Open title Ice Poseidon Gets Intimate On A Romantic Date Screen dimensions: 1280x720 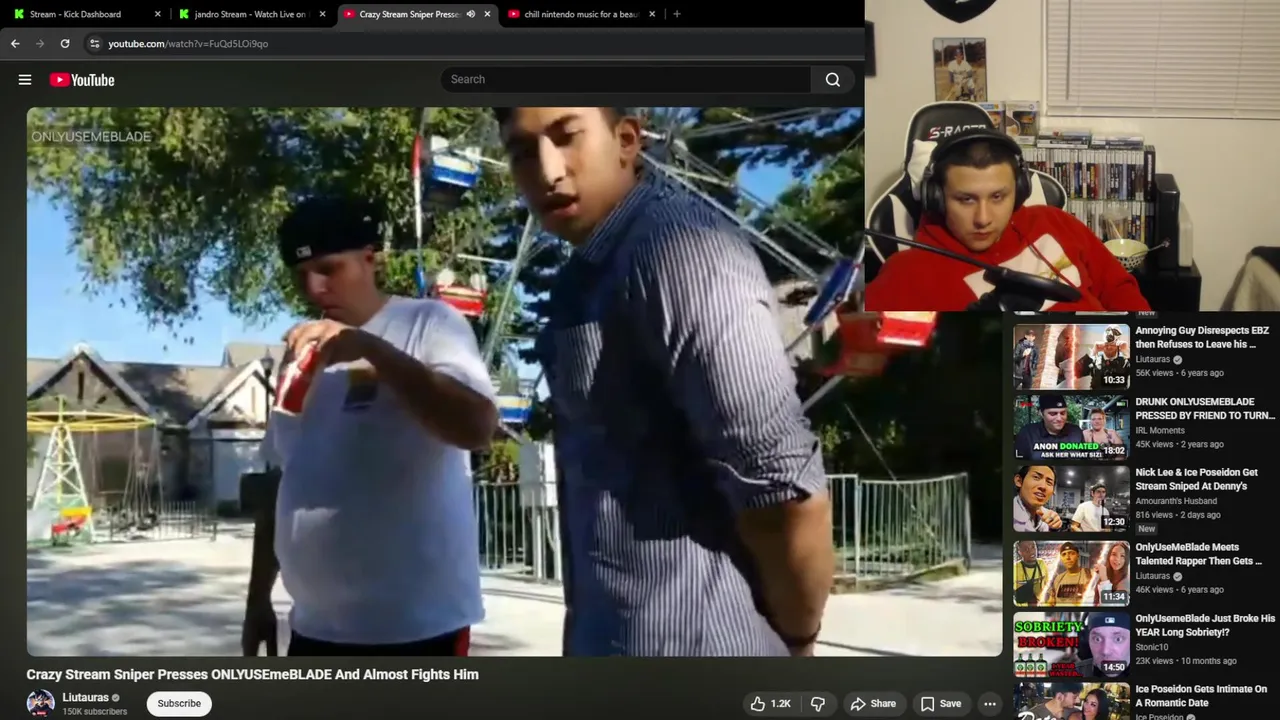pos(1201,696)
